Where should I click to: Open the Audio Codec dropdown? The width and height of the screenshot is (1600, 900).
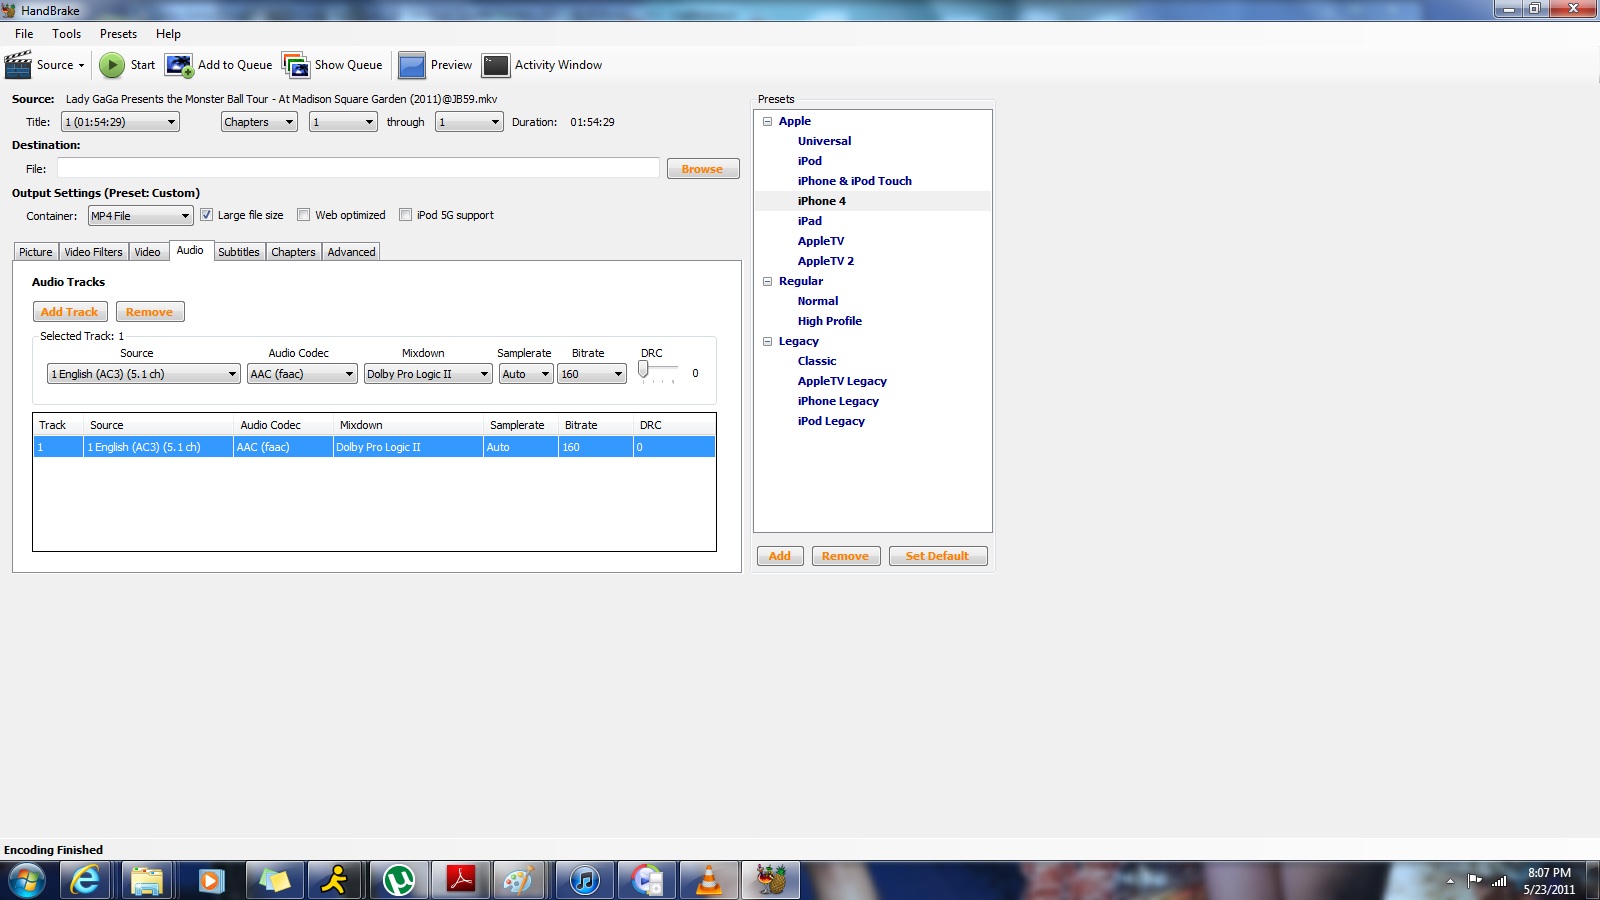pos(302,374)
